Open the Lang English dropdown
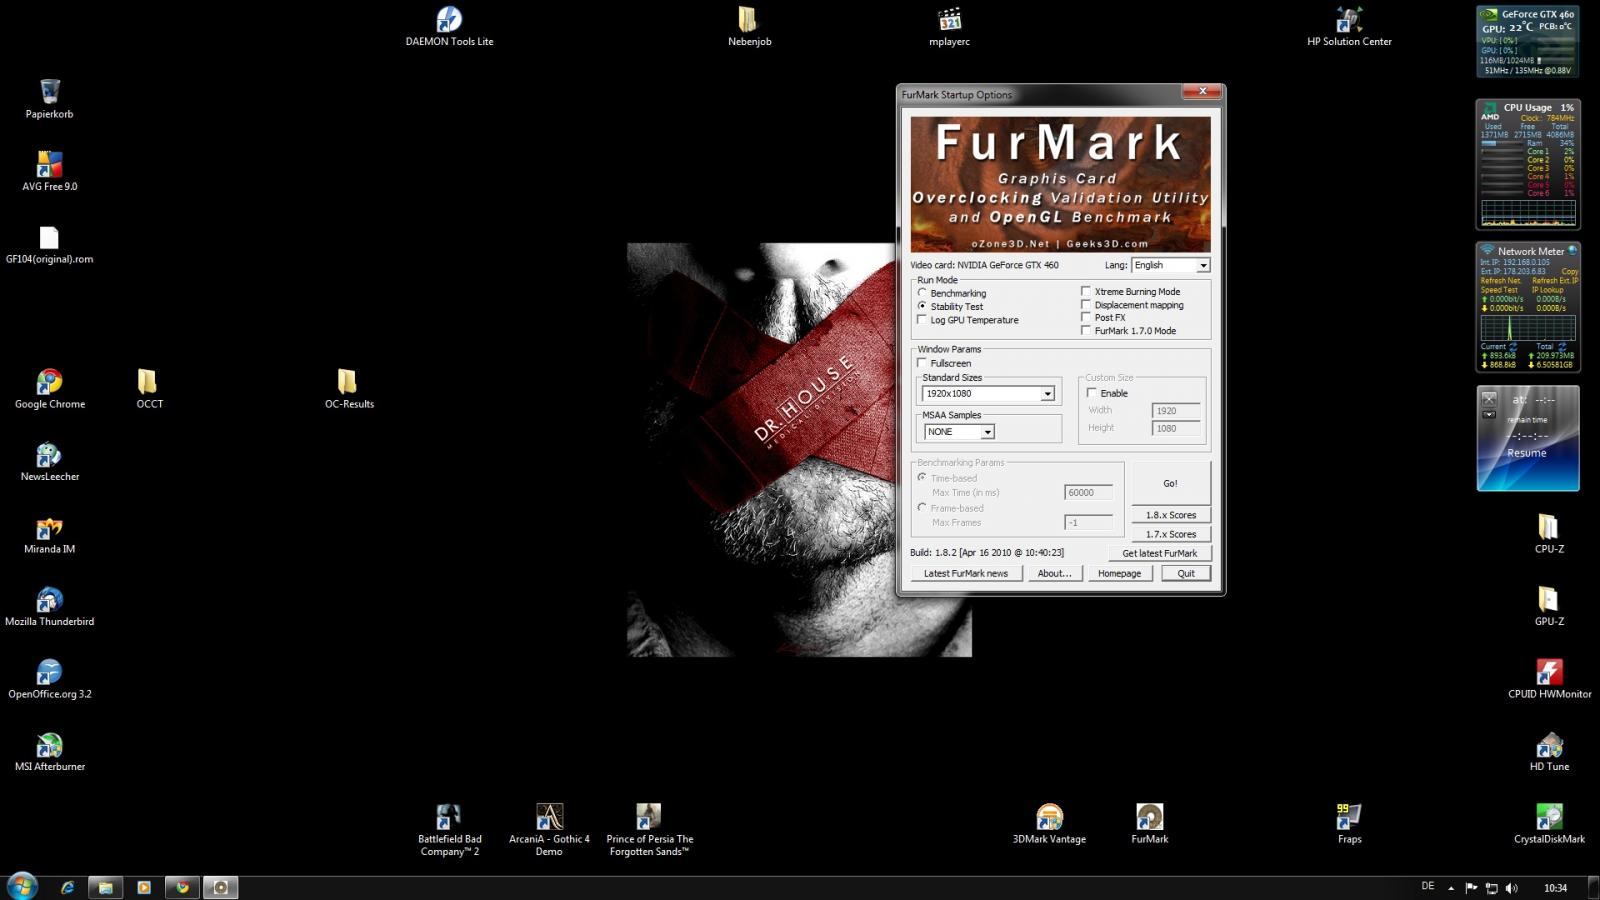Viewport: 1600px width, 900px height. pyautogui.click(x=1170, y=265)
